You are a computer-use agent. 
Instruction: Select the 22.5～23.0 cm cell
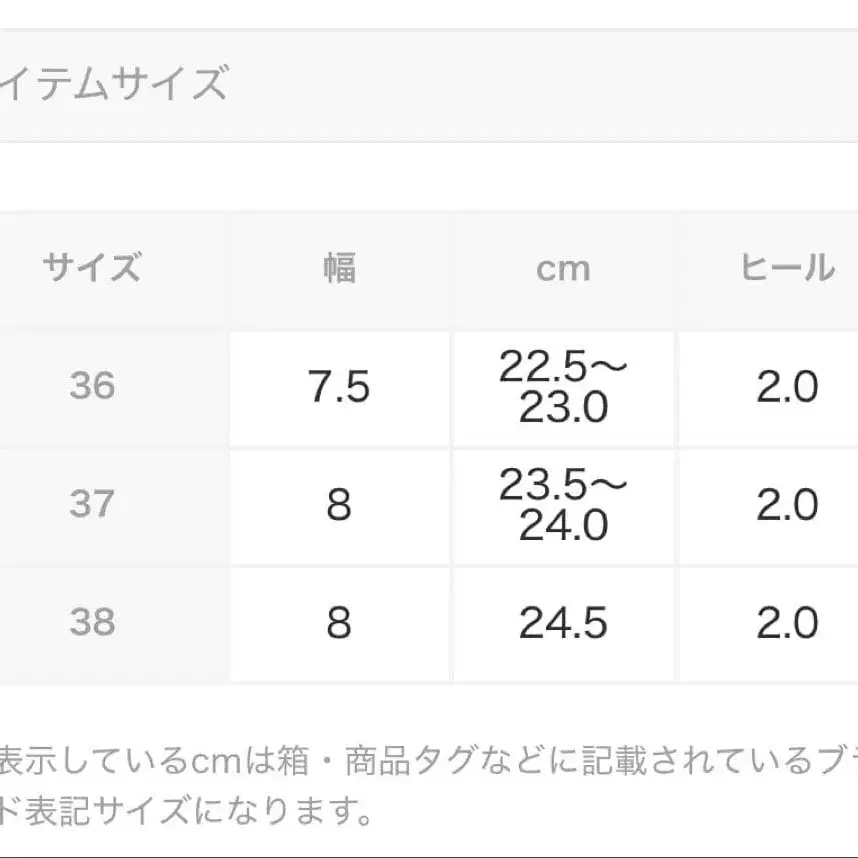click(563, 387)
